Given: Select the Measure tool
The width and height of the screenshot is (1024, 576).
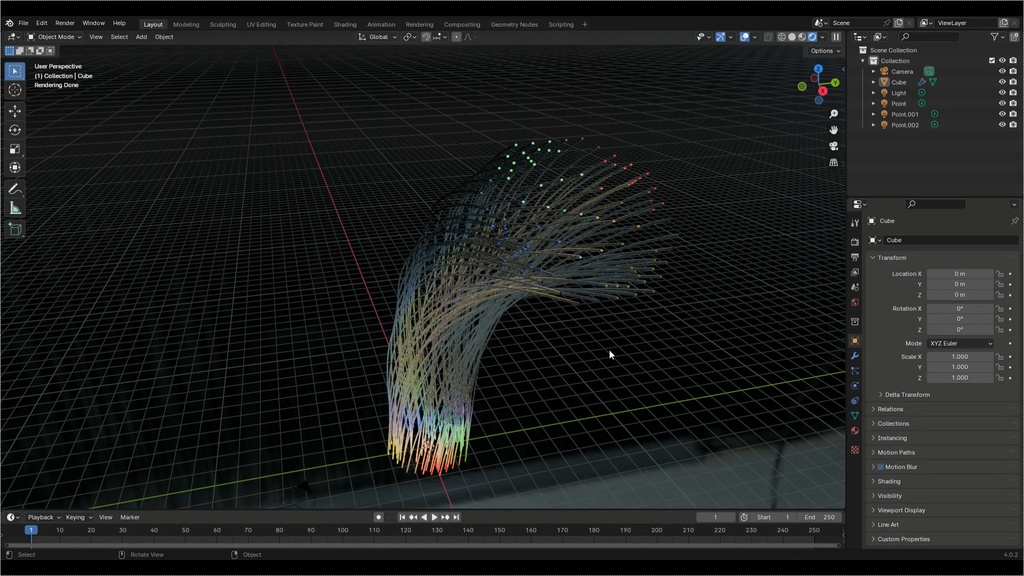Looking at the screenshot, I should coord(14,208).
